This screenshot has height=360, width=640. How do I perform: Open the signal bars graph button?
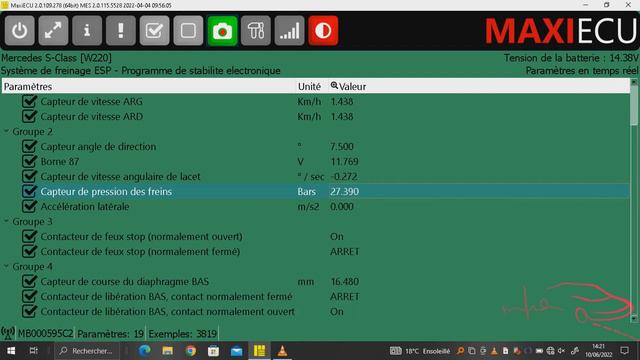click(289, 31)
